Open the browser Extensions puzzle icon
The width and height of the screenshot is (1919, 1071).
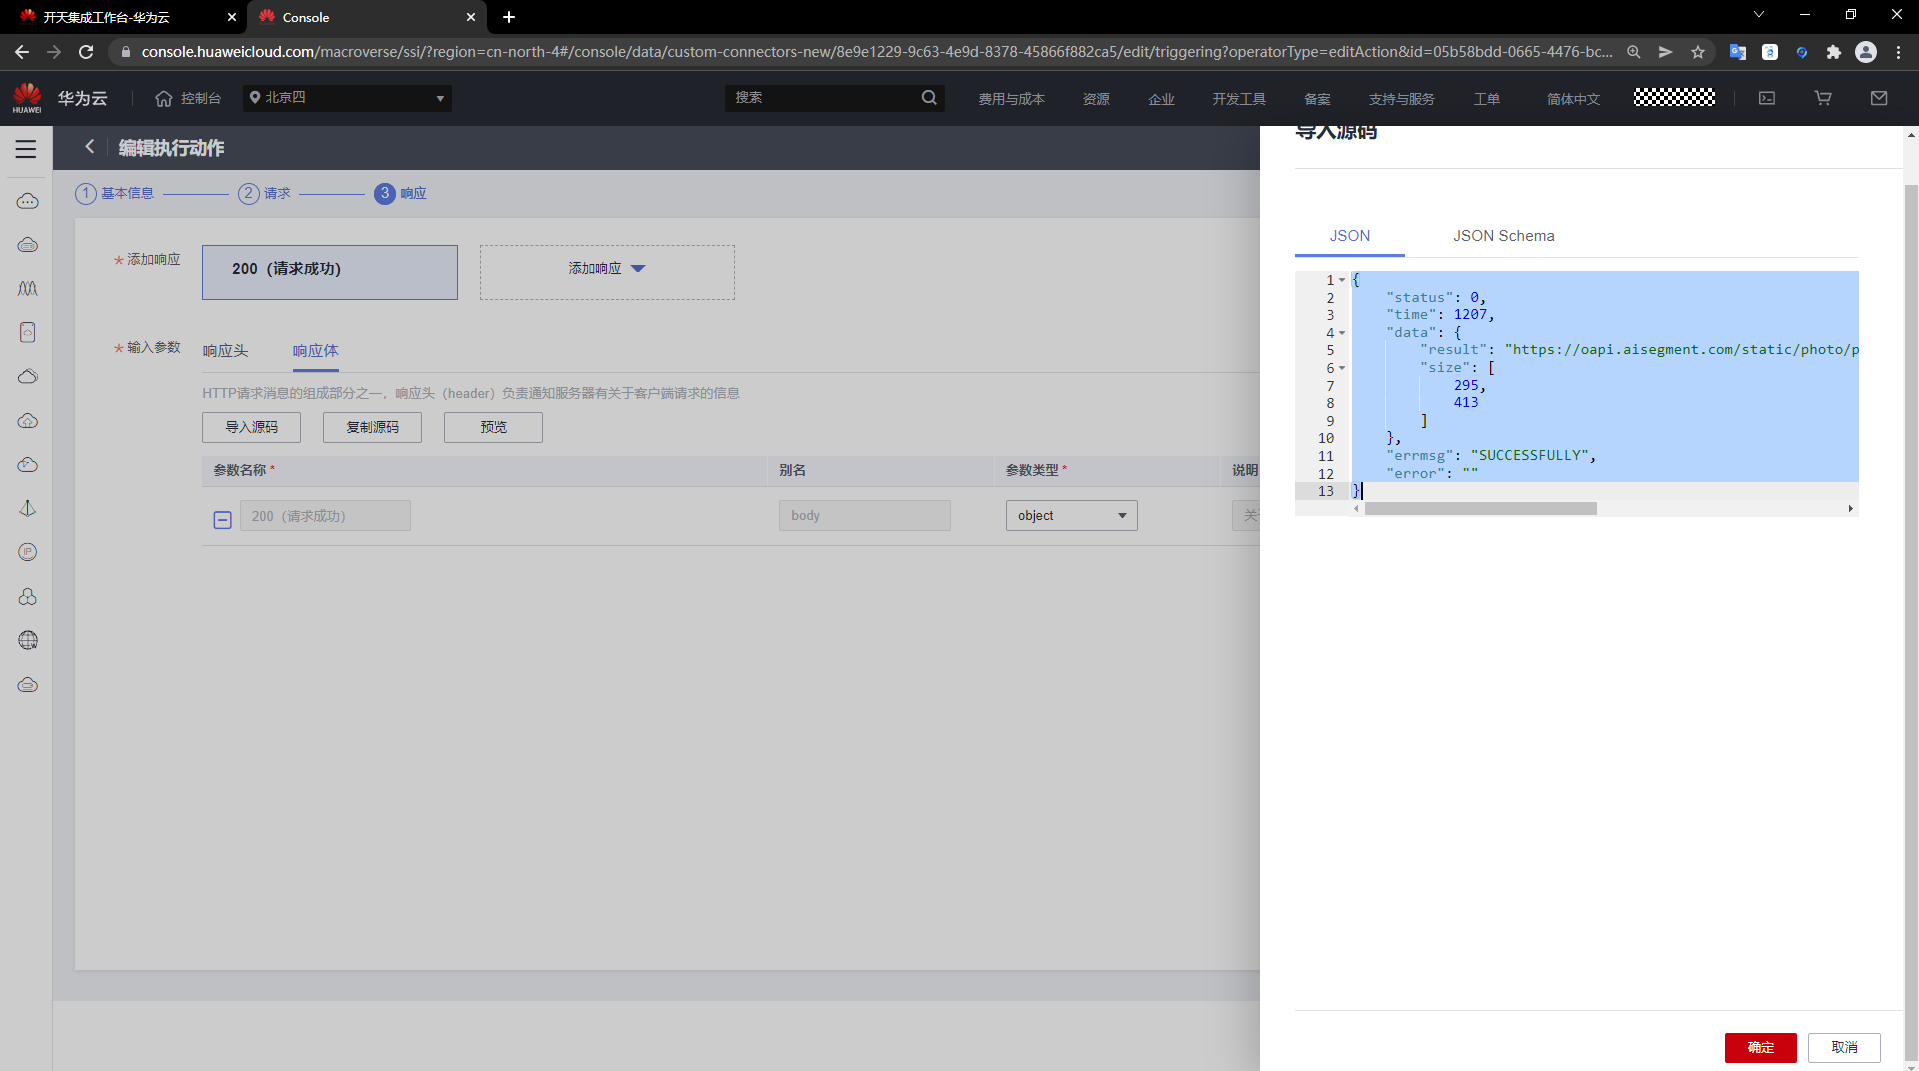tap(1834, 52)
